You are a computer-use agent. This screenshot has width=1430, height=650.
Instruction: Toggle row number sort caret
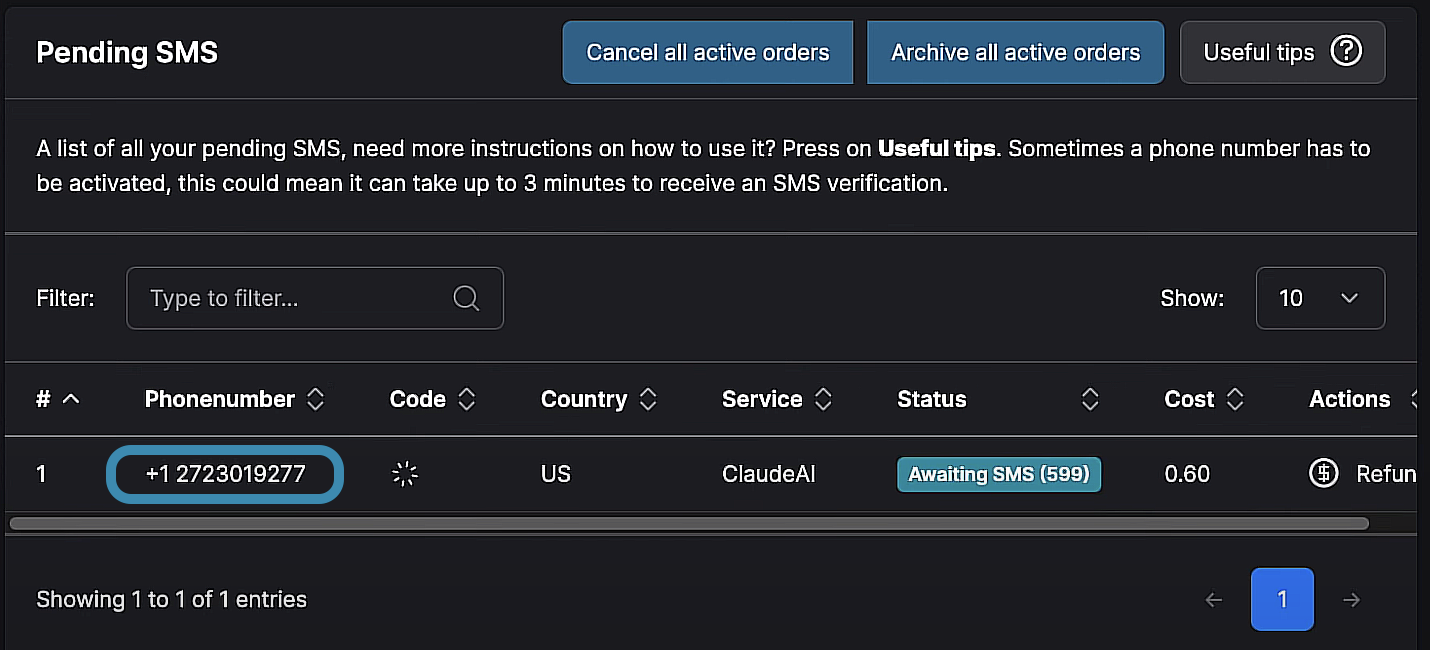pos(71,400)
